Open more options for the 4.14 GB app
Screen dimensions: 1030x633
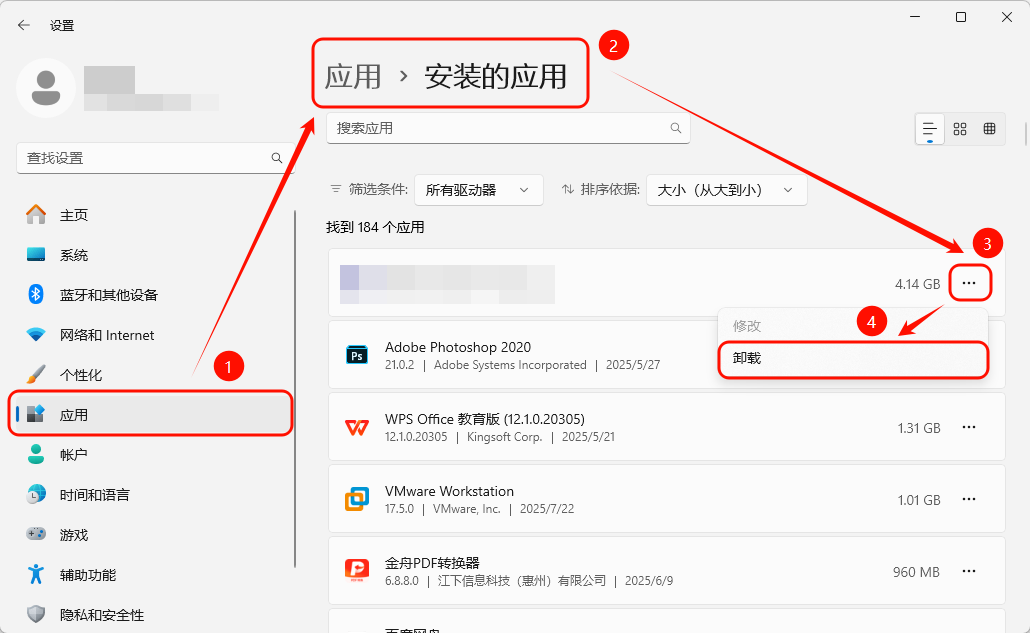click(x=969, y=283)
